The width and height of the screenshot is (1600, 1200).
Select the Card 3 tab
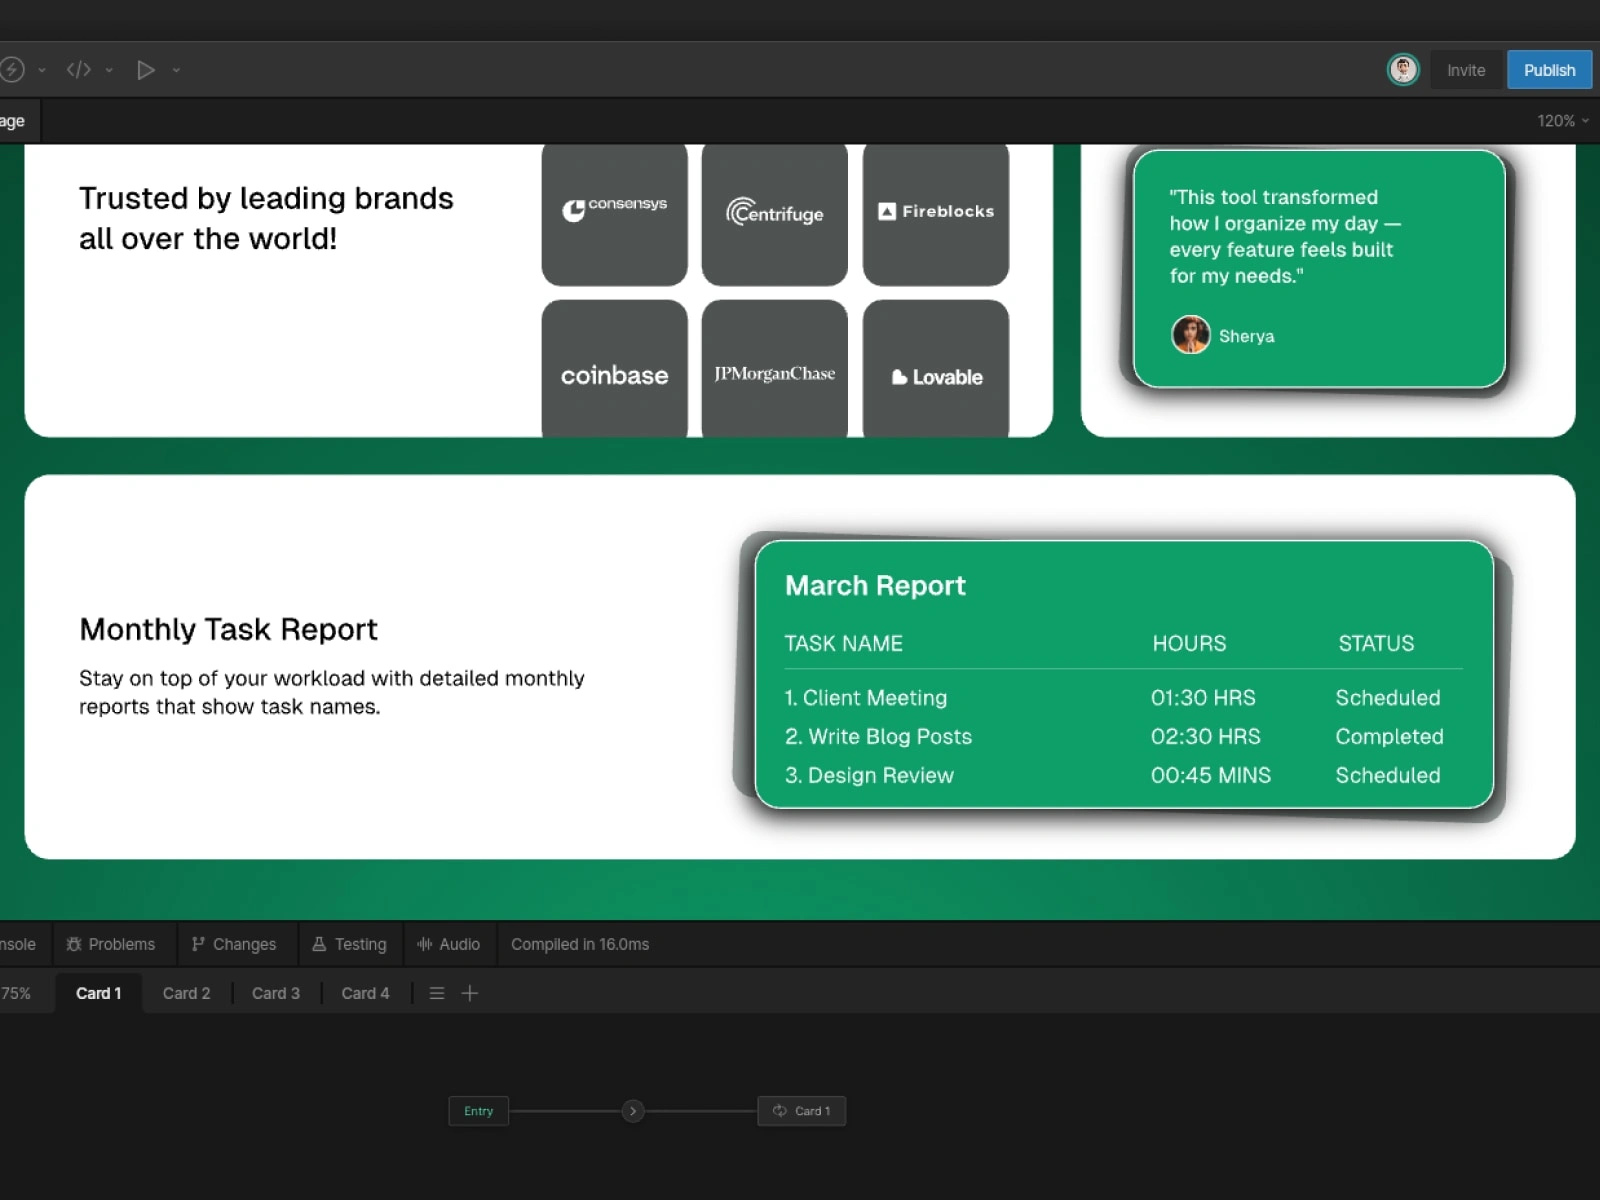coord(276,993)
